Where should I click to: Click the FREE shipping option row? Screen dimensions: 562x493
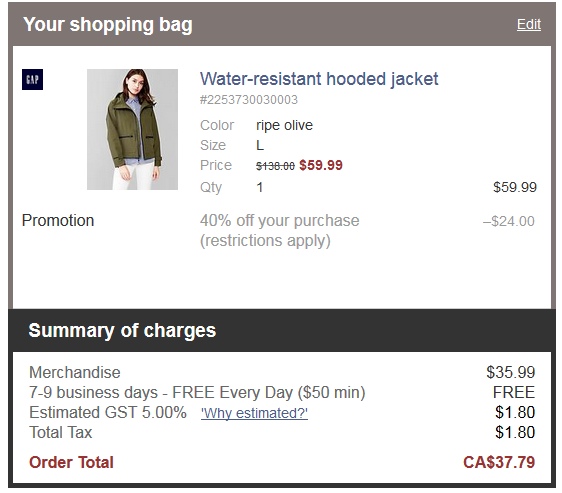click(x=282, y=392)
